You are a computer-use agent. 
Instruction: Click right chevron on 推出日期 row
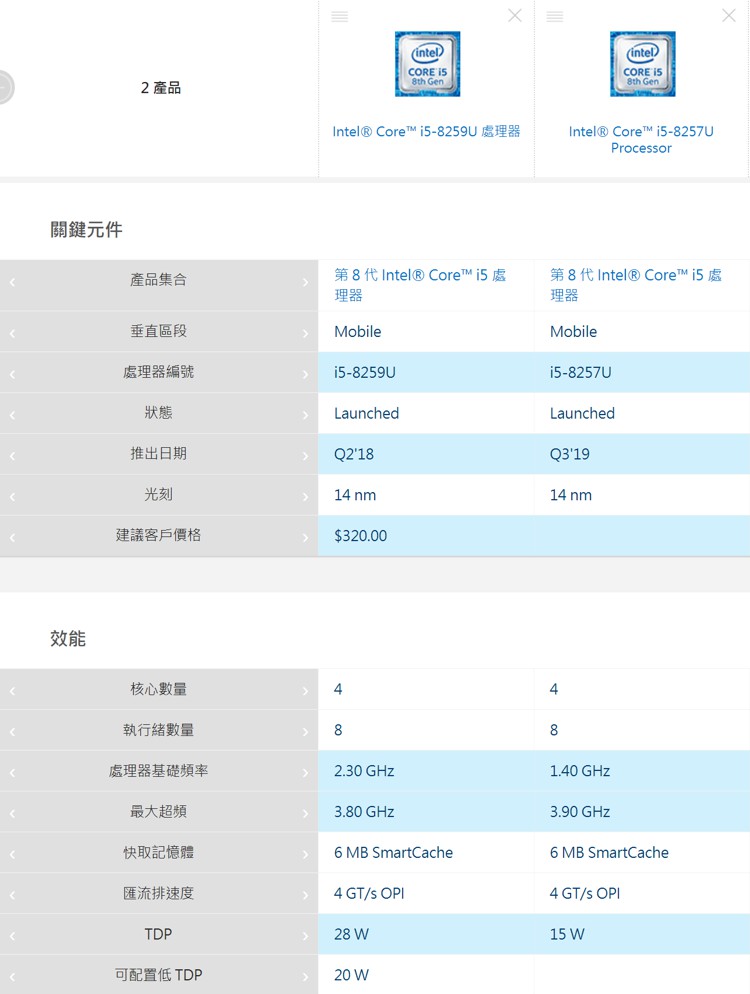306,456
